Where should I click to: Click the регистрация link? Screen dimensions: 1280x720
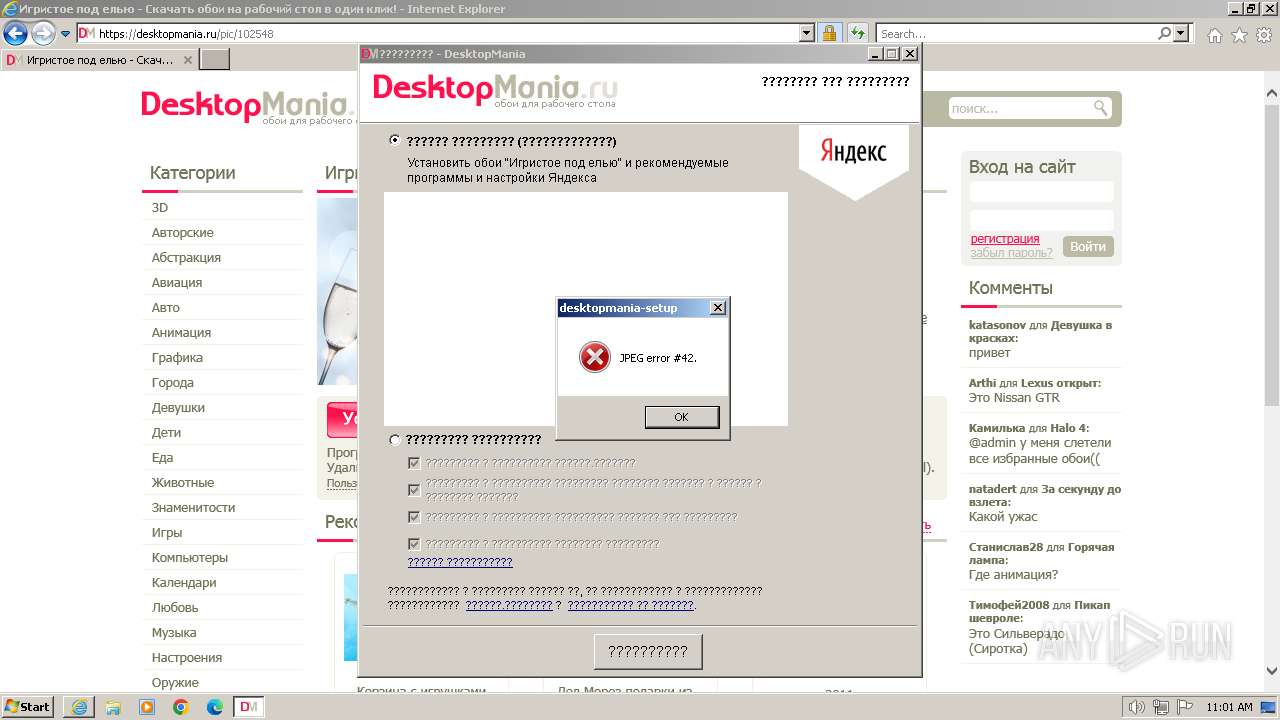click(1005, 239)
